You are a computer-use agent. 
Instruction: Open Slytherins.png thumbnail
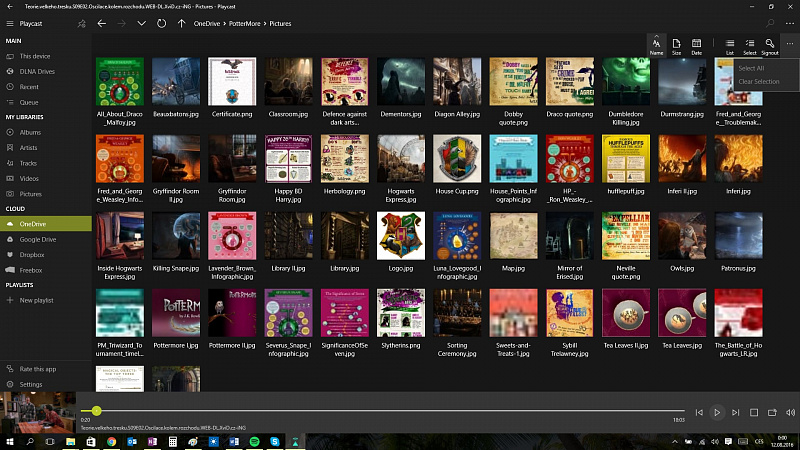coord(401,313)
